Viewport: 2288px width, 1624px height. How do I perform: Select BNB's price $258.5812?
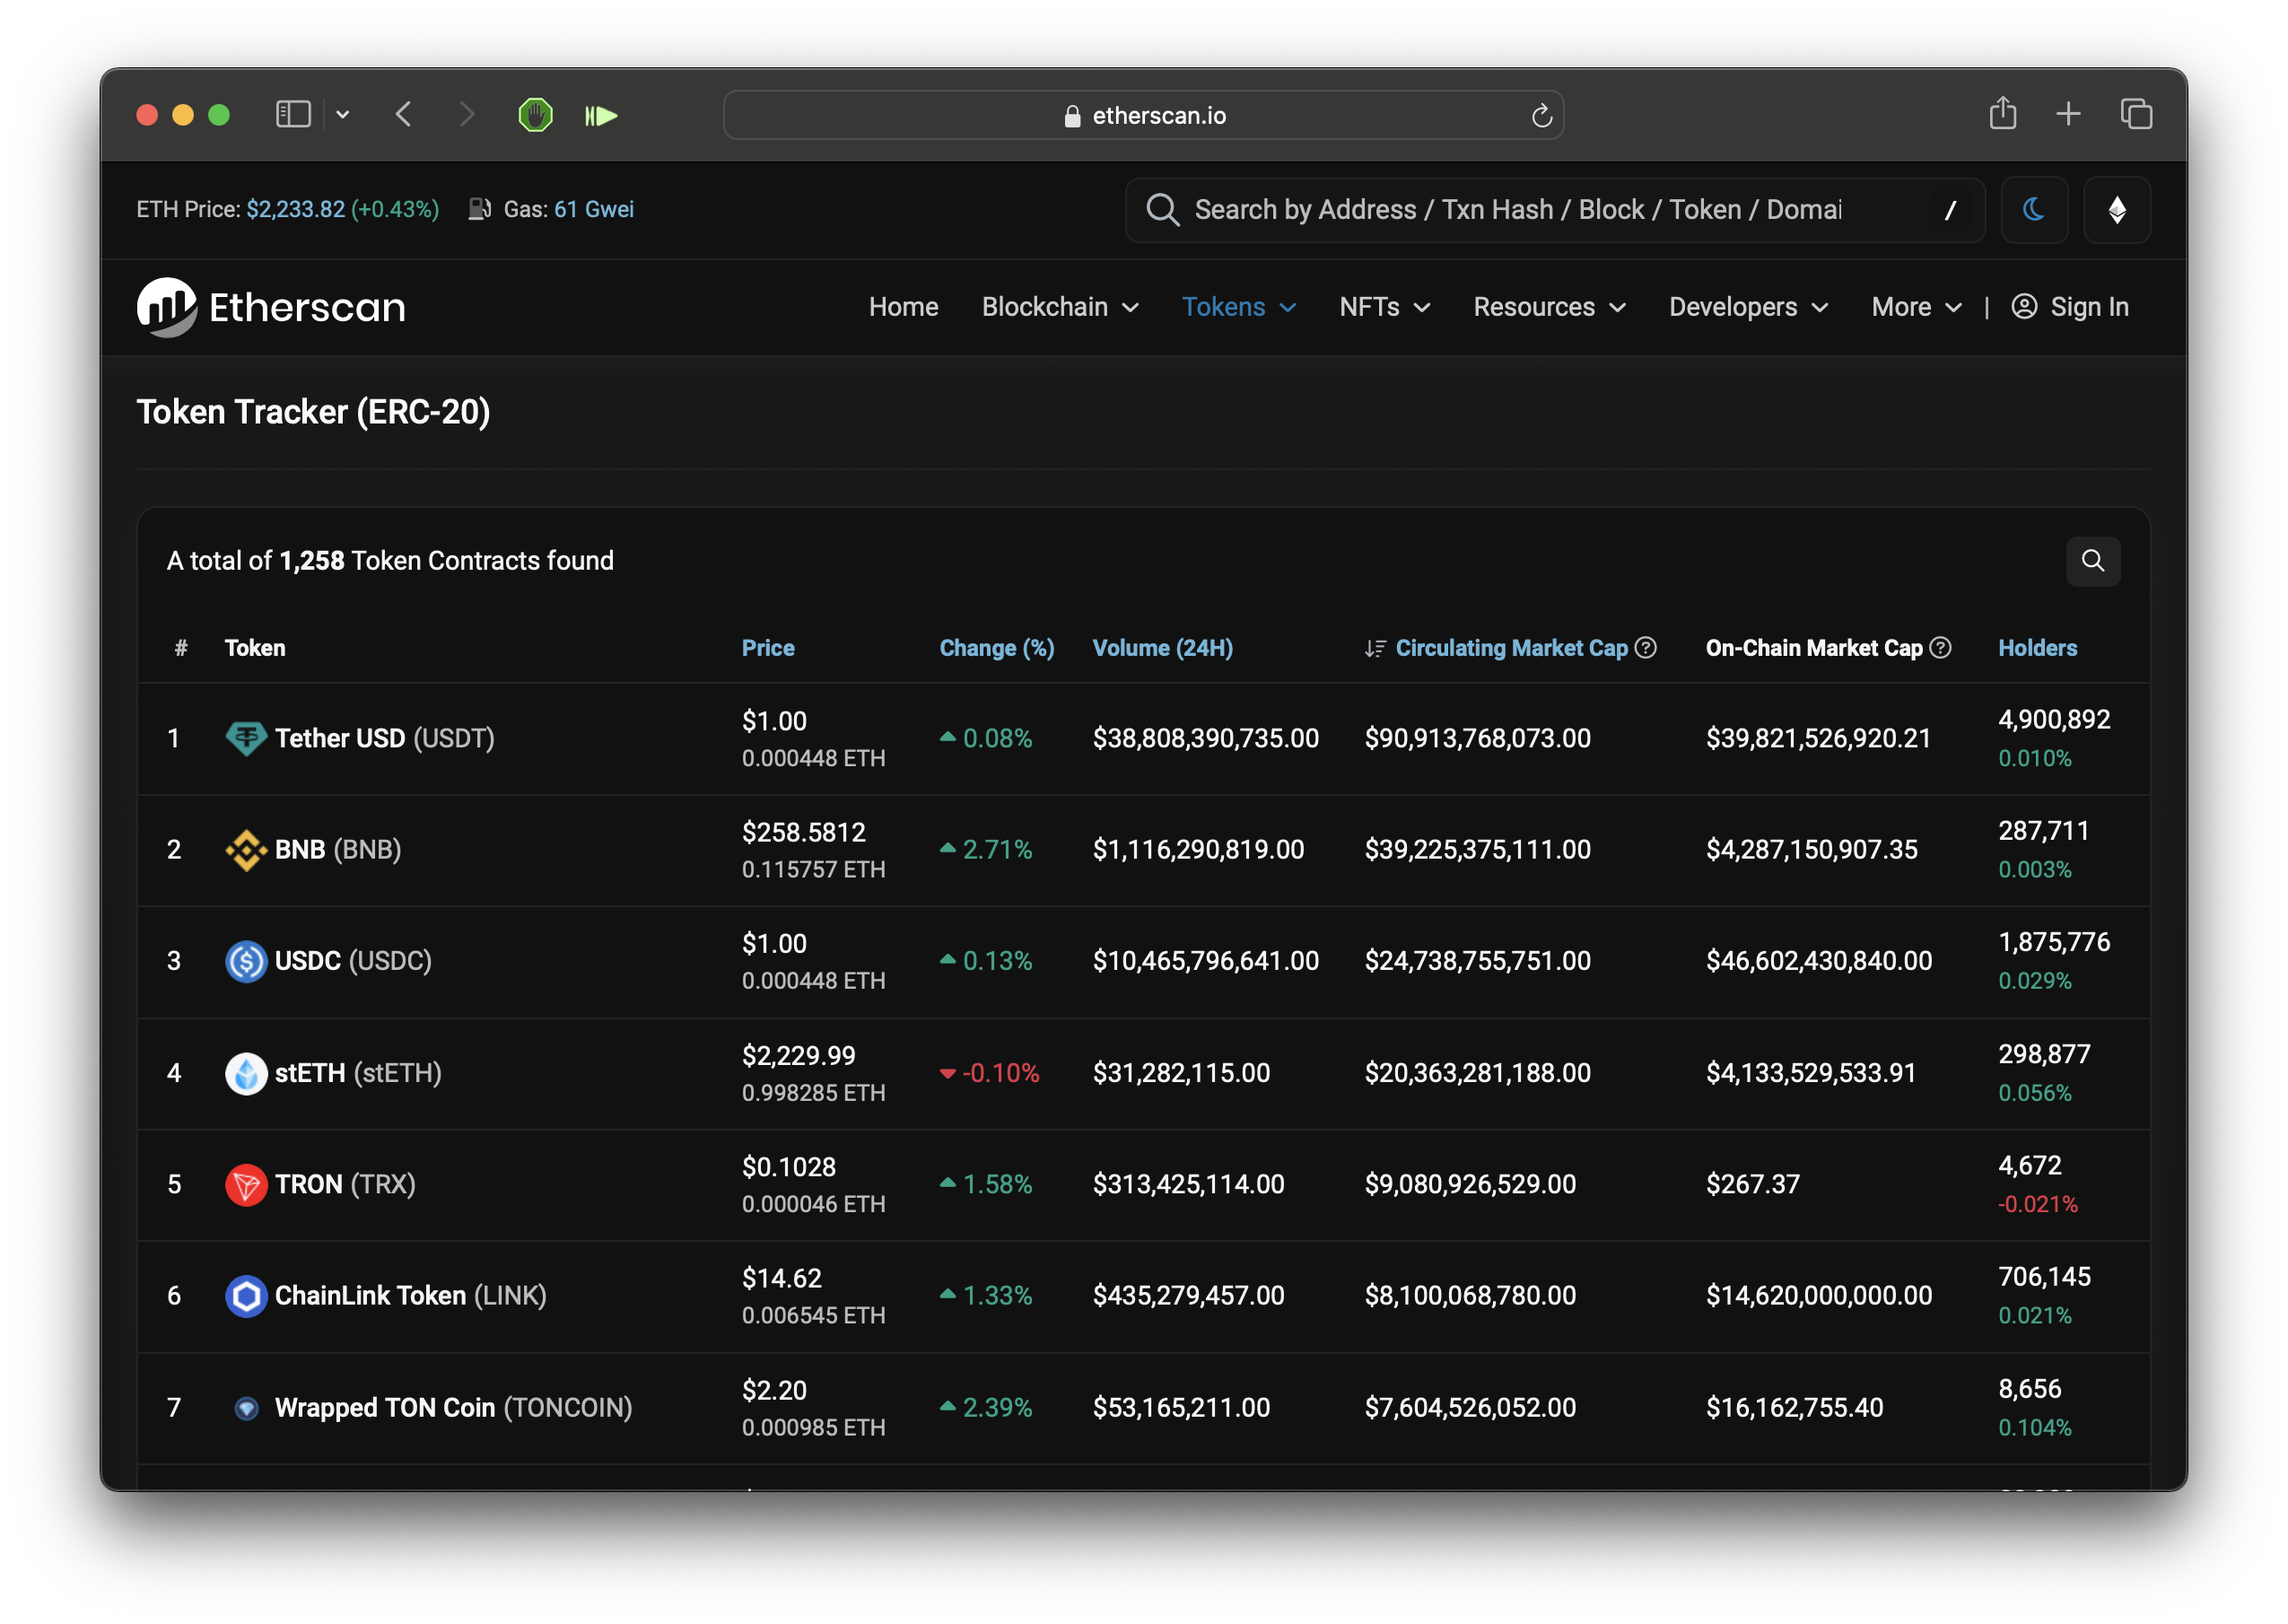[804, 832]
